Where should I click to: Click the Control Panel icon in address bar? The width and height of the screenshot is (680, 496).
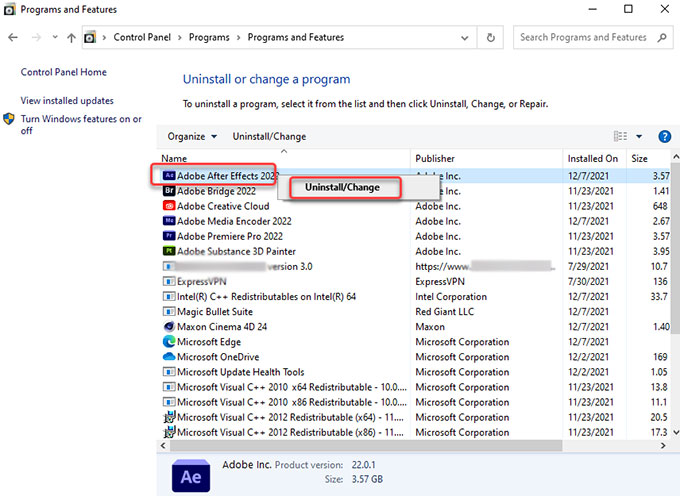click(x=90, y=38)
